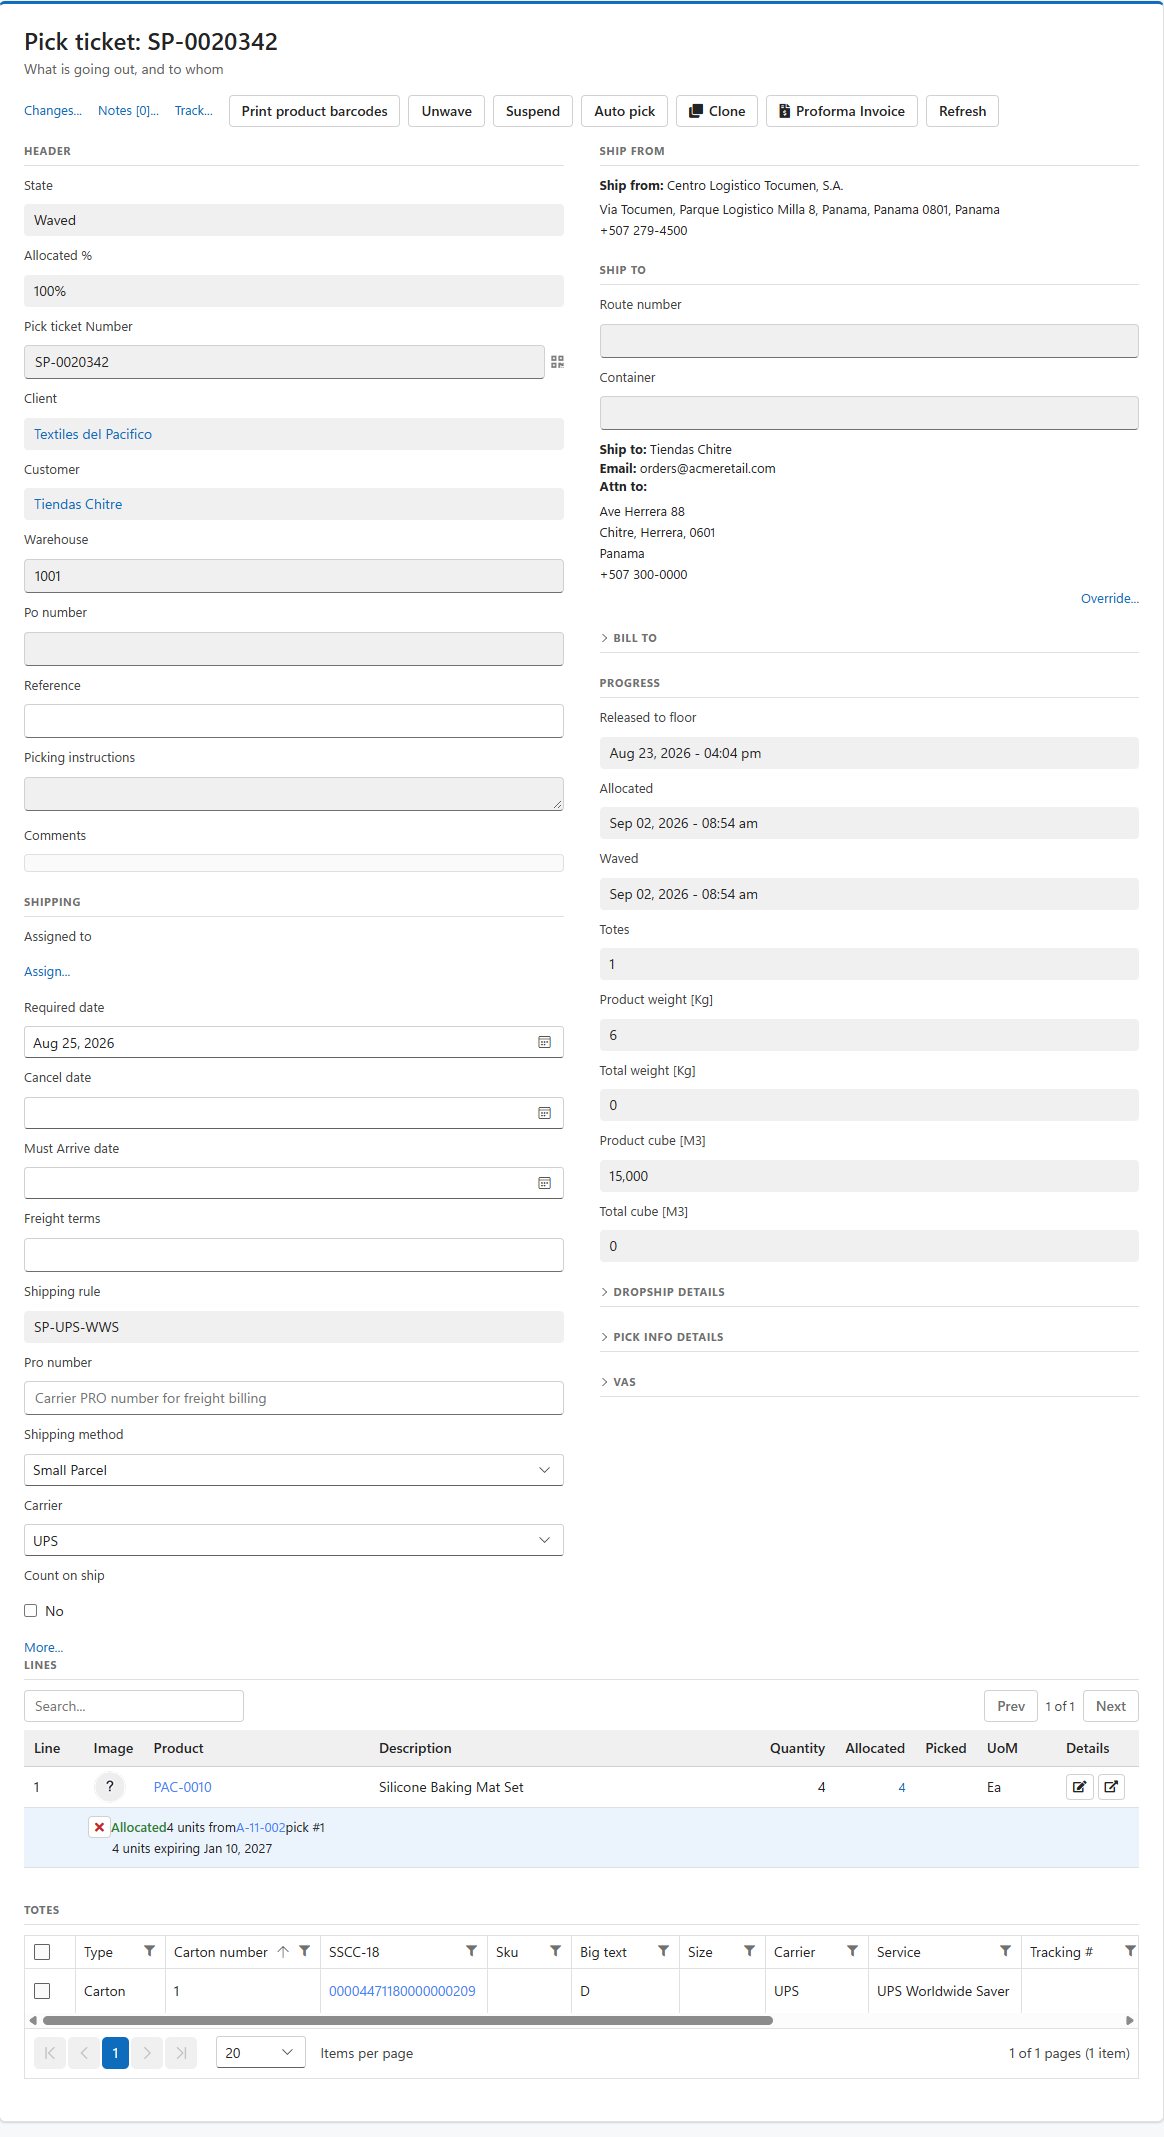Open the Track... link
This screenshot has height=2137, width=1164.
[x=194, y=111]
